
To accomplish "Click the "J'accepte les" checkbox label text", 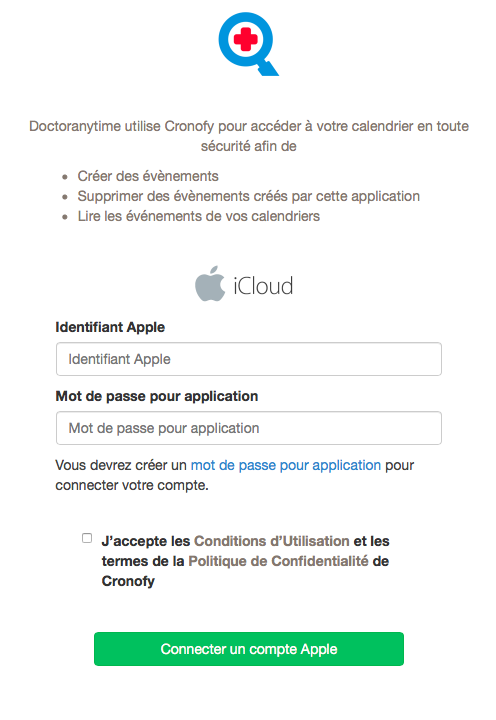I will tap(146, 541).
